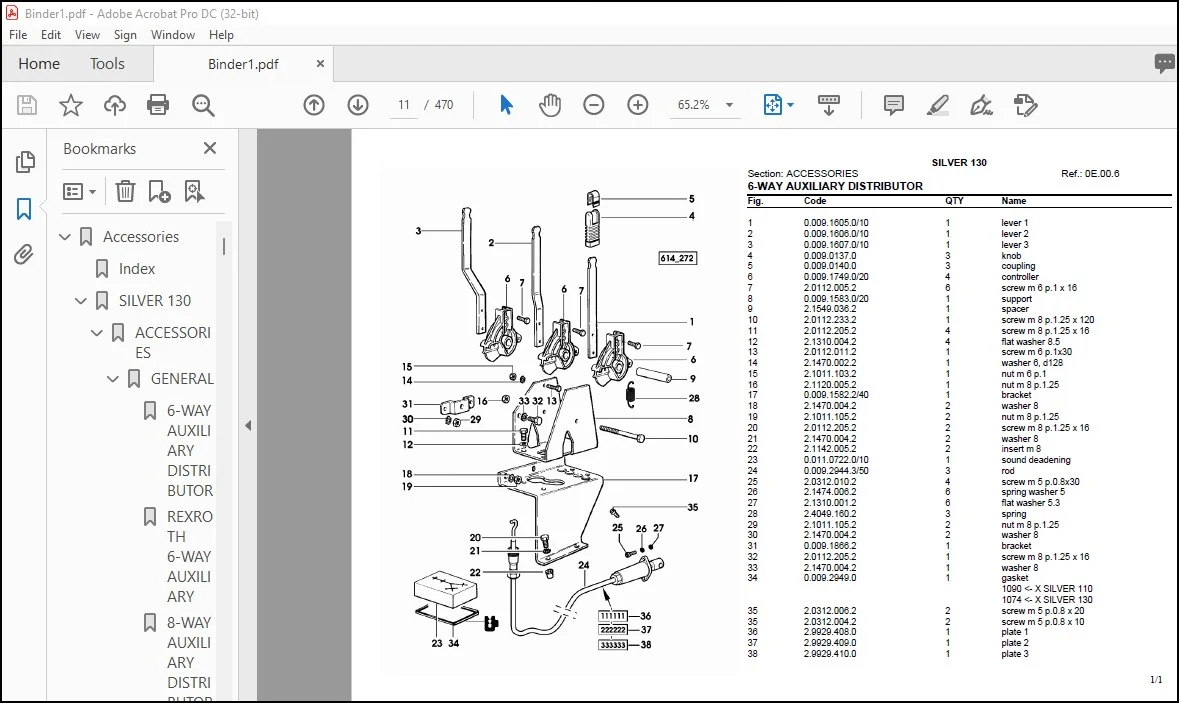Go to the previous page arrow
The width and height of the screenshot is (1179, 703).
(x=314, y=105)
